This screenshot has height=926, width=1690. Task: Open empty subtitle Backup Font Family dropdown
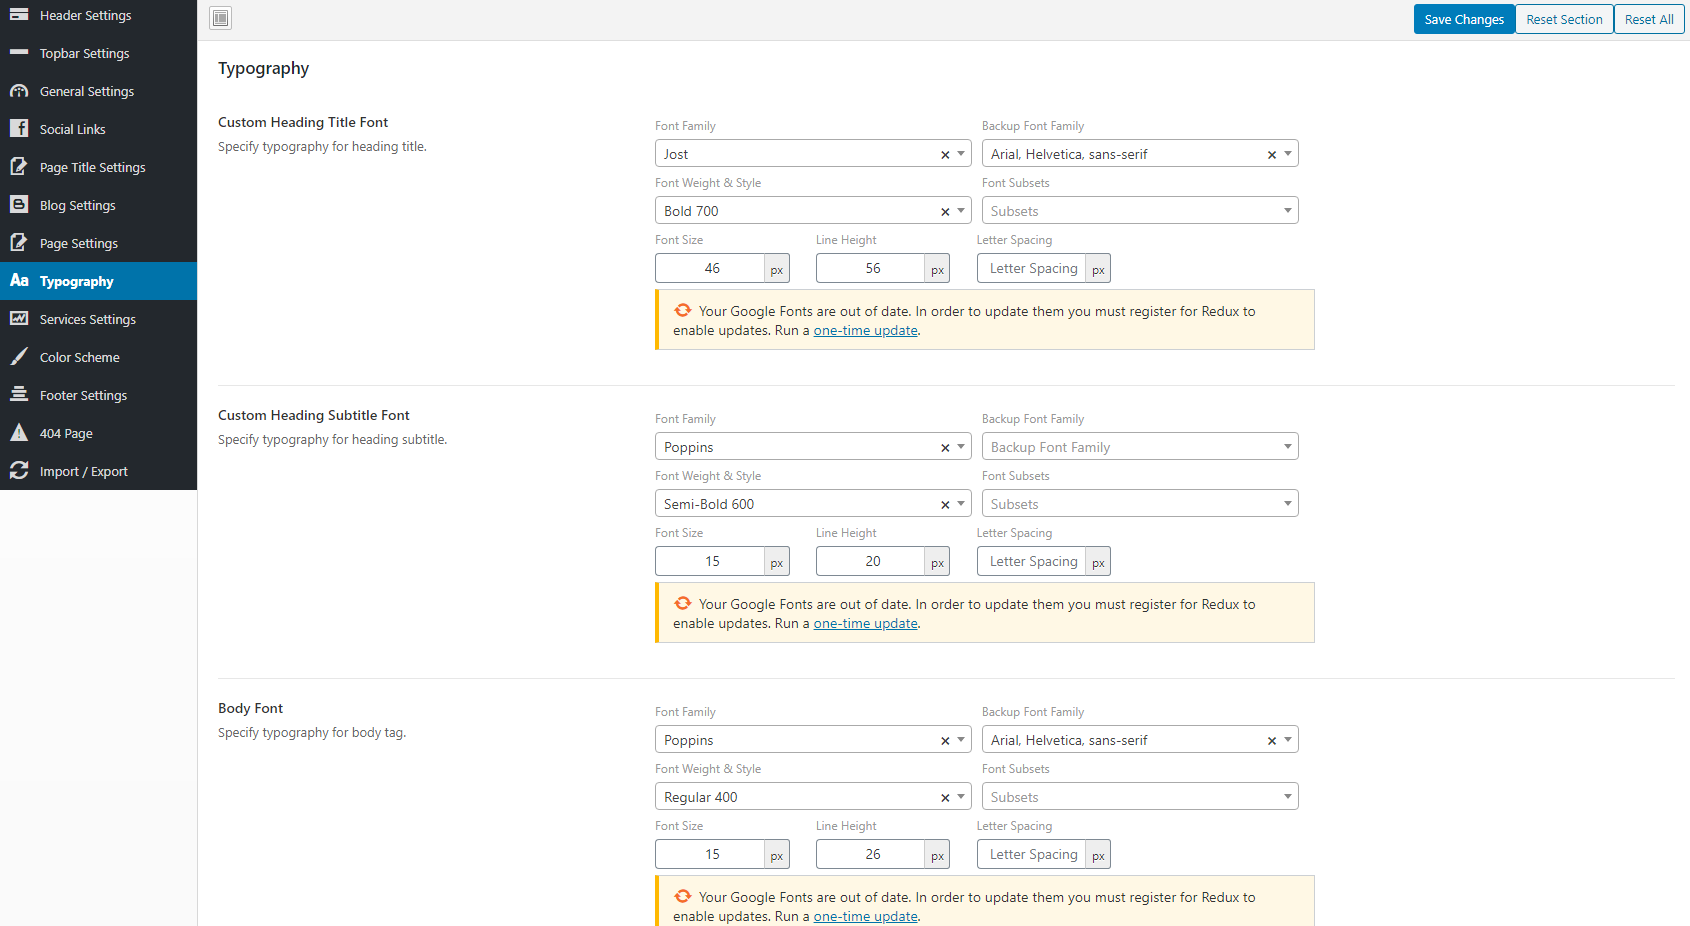1140,446
